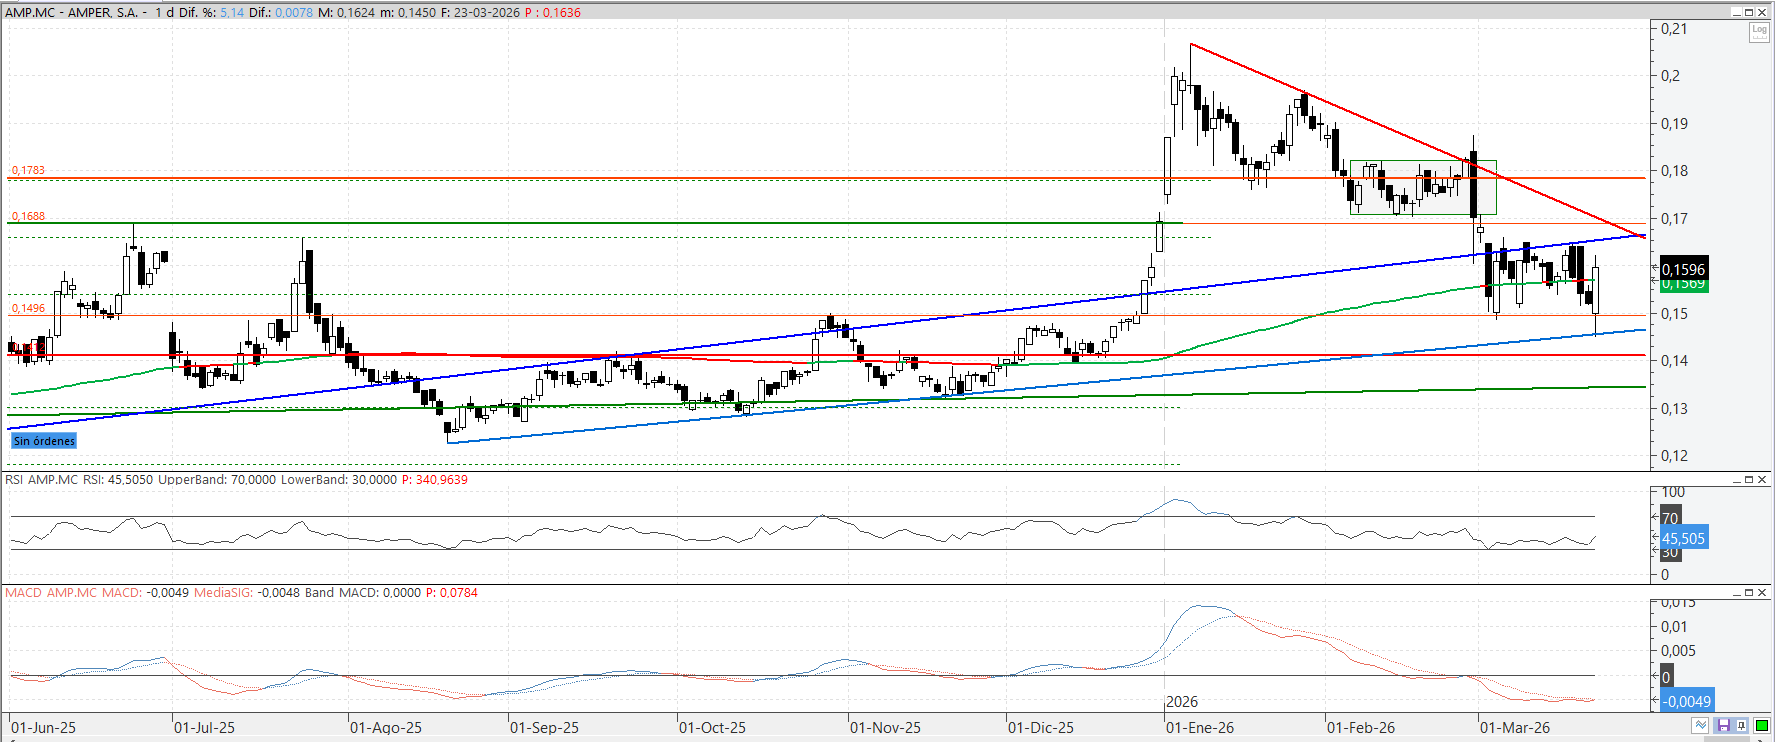
Task: Select the 0,1496 level label
Action: click(x=28, y=308)
